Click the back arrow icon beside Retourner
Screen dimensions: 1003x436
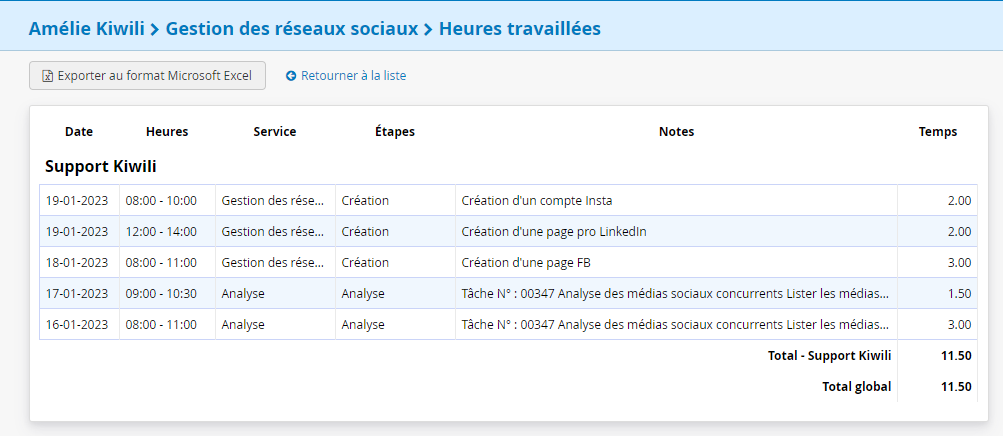[x=291, y=76]
